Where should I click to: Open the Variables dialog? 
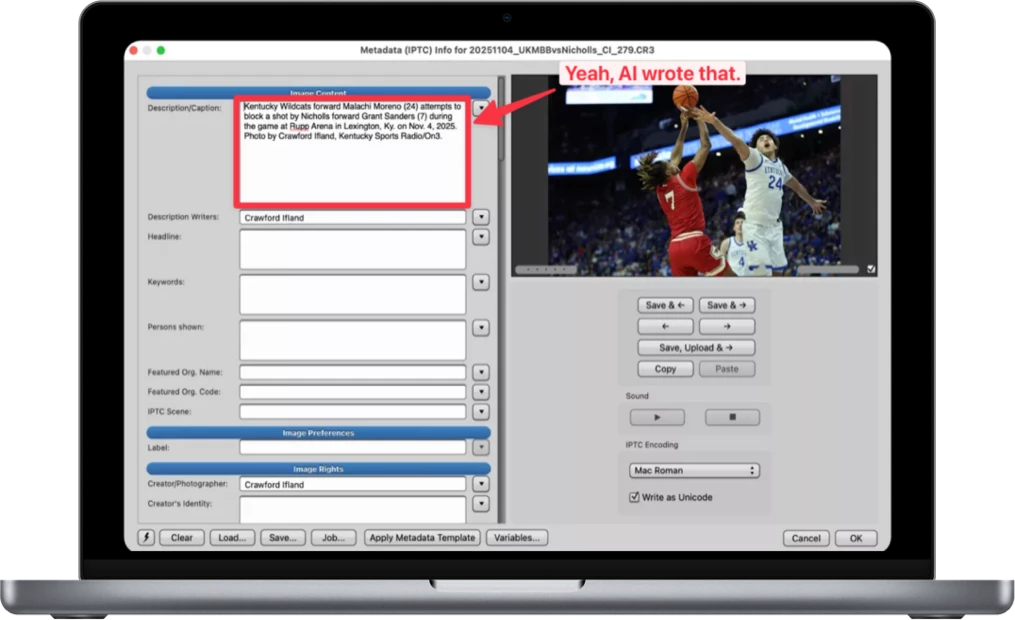pos(516,538)
